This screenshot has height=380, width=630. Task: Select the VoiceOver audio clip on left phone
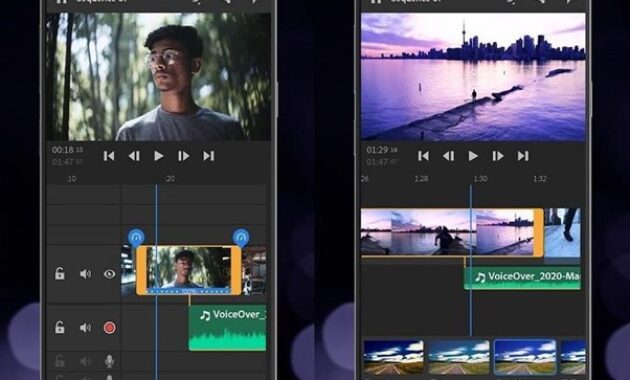227,328
